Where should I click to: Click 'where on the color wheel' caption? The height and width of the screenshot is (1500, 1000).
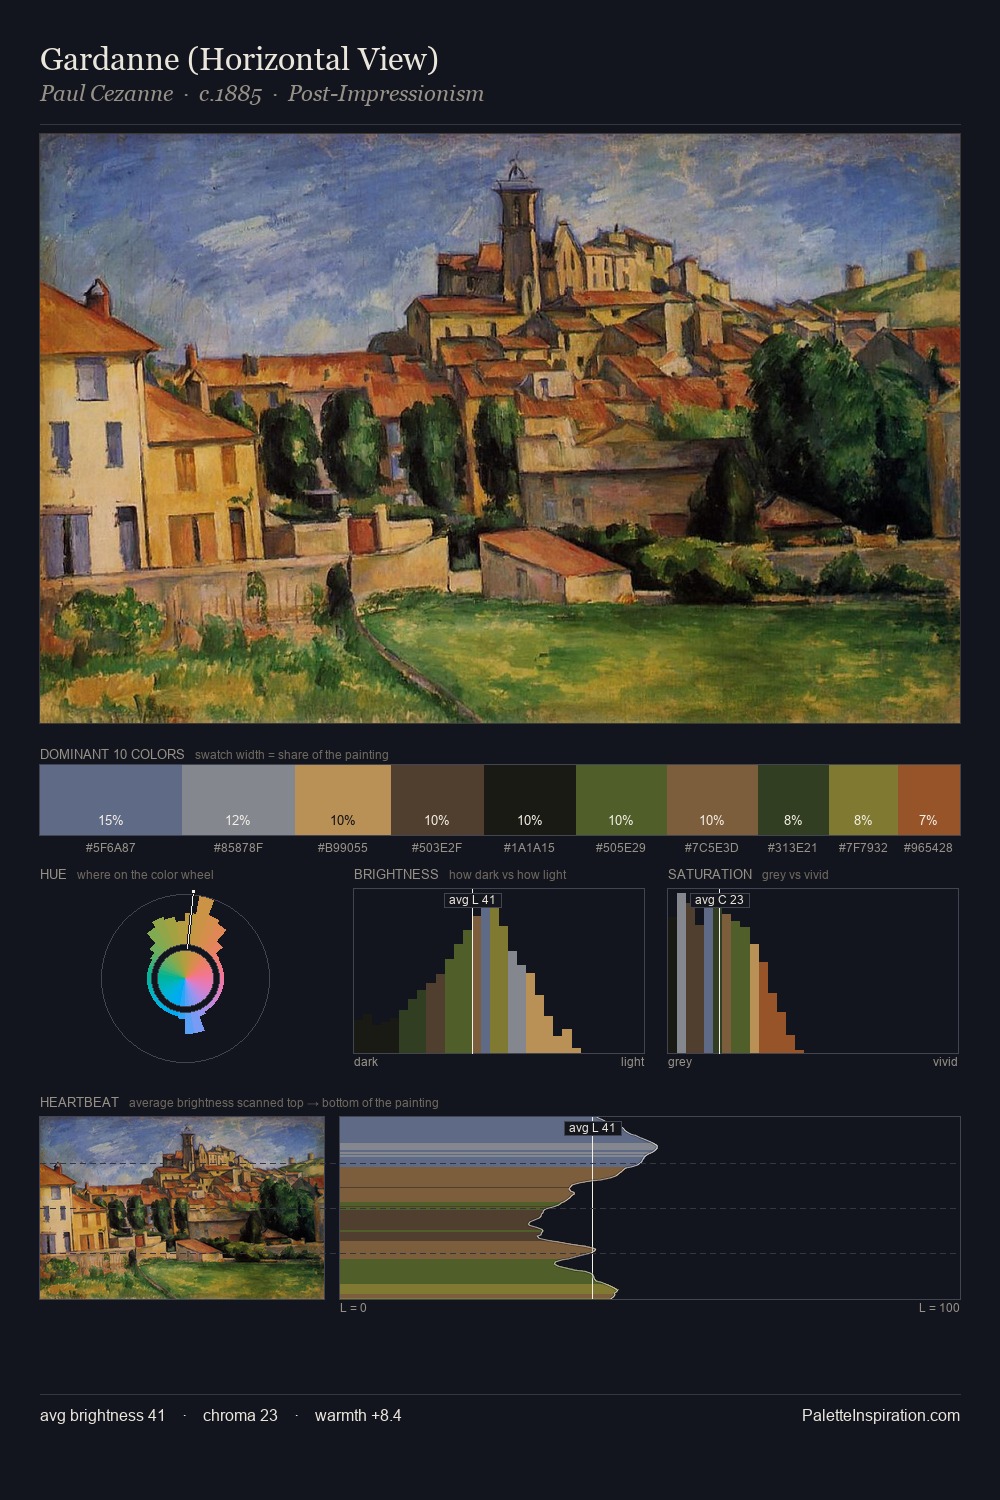pos(145,875)
